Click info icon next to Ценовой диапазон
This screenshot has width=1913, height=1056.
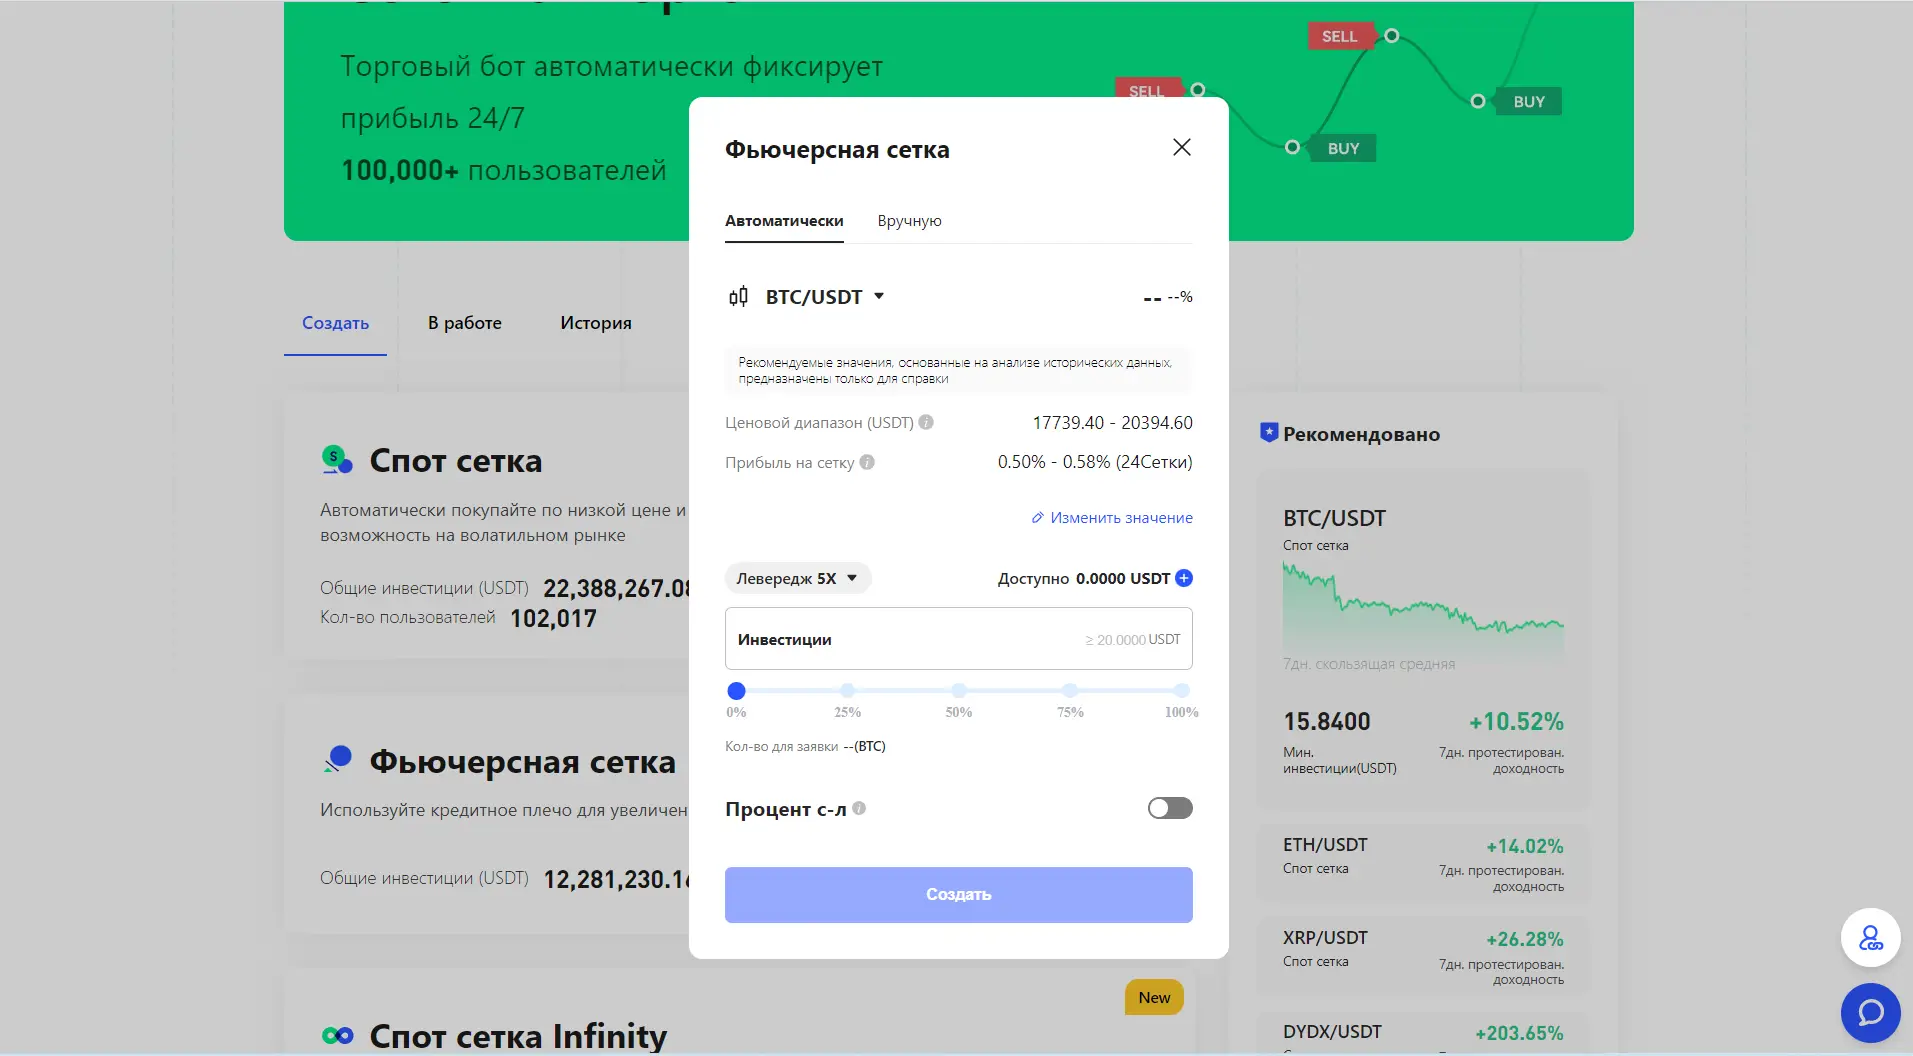point(926,422)
